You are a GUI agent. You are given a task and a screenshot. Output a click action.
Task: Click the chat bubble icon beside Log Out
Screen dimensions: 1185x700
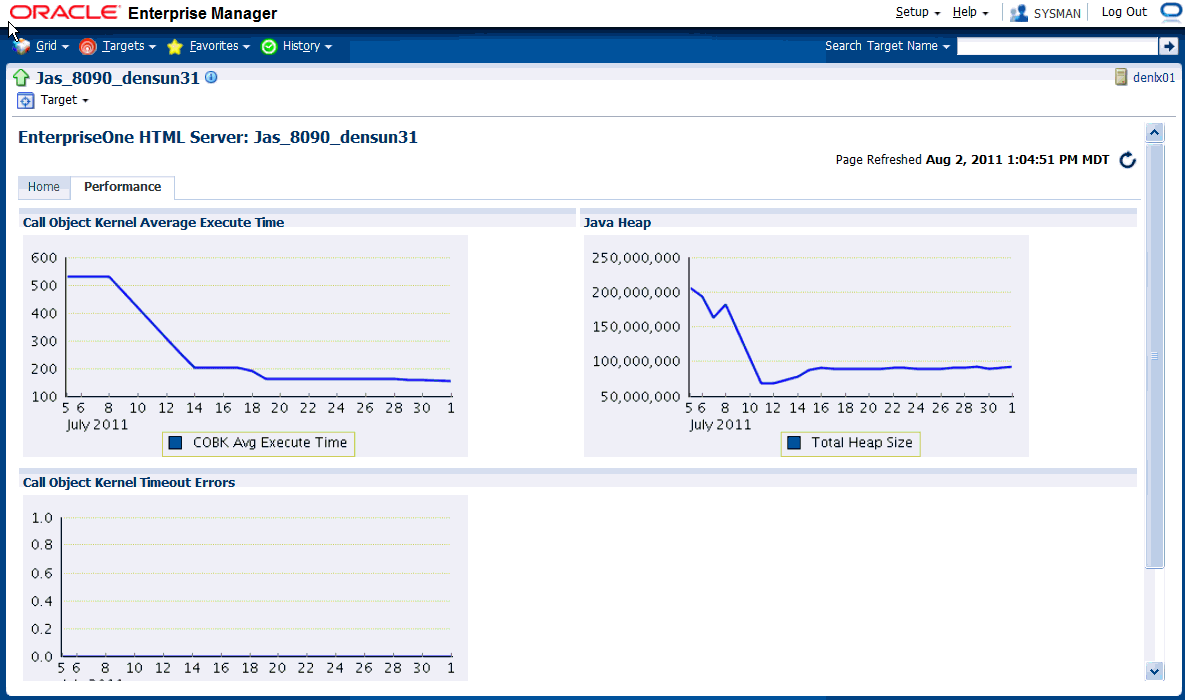click(x=1171, y=13)
